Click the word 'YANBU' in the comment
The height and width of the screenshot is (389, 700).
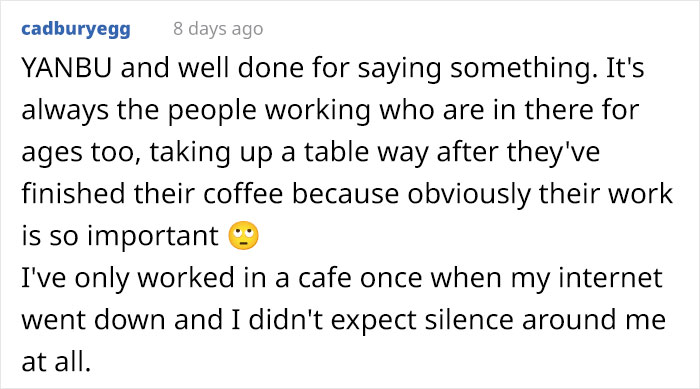pyautogui.click(x=67, y=68)
